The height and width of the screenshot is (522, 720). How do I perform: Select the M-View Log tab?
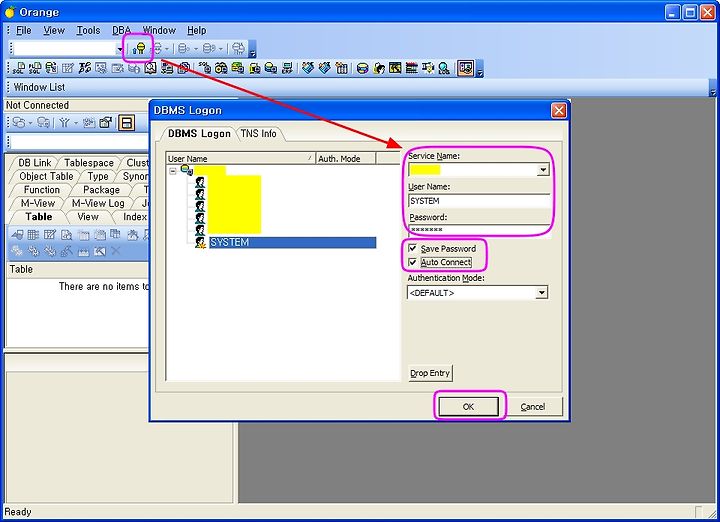coord(98,203)
